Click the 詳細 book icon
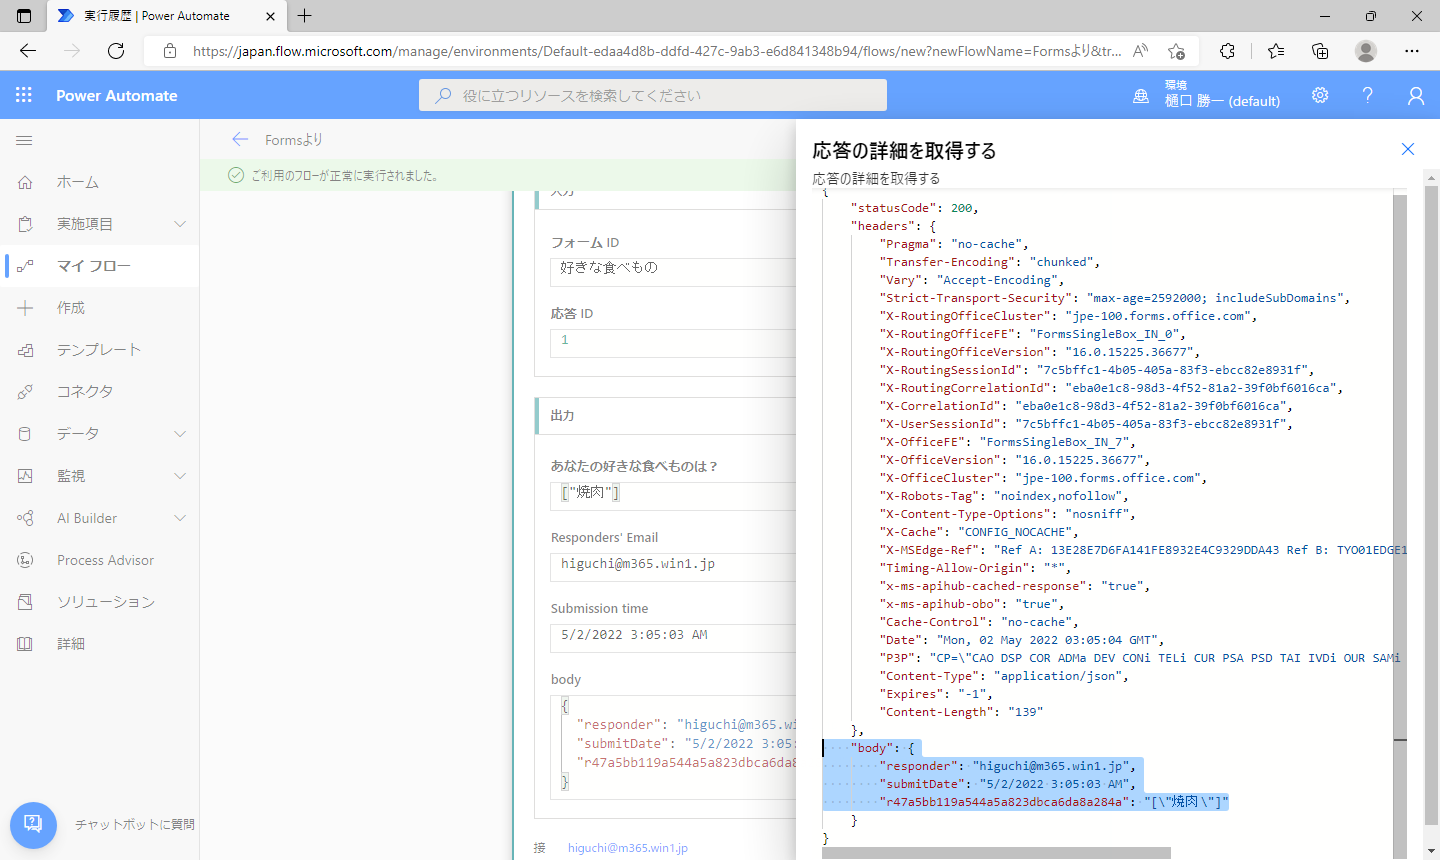The height and width of the screenshot is (860, 1440). tap(25, 644)
